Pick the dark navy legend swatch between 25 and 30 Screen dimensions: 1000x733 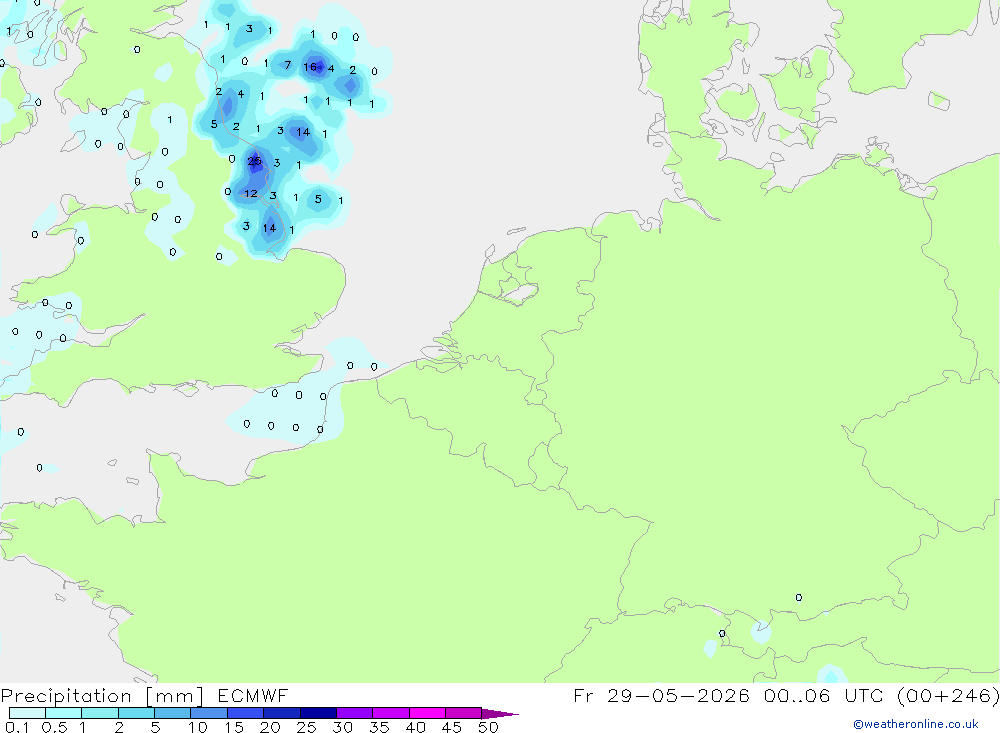318,713
